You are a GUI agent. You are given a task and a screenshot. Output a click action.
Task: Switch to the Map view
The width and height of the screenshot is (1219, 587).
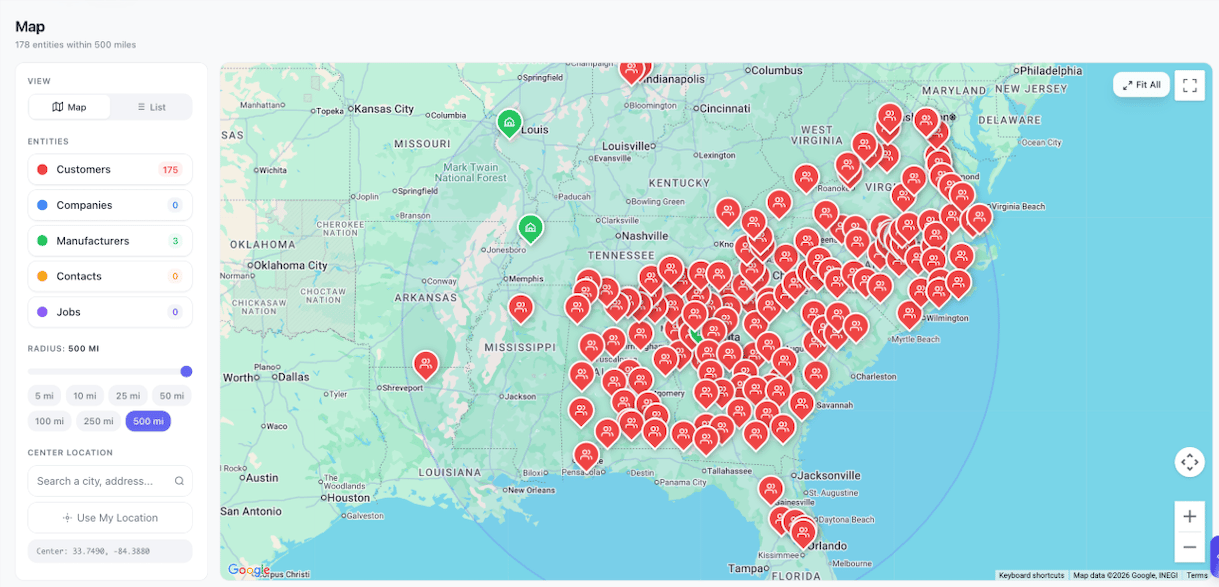[x=69, y=106]
